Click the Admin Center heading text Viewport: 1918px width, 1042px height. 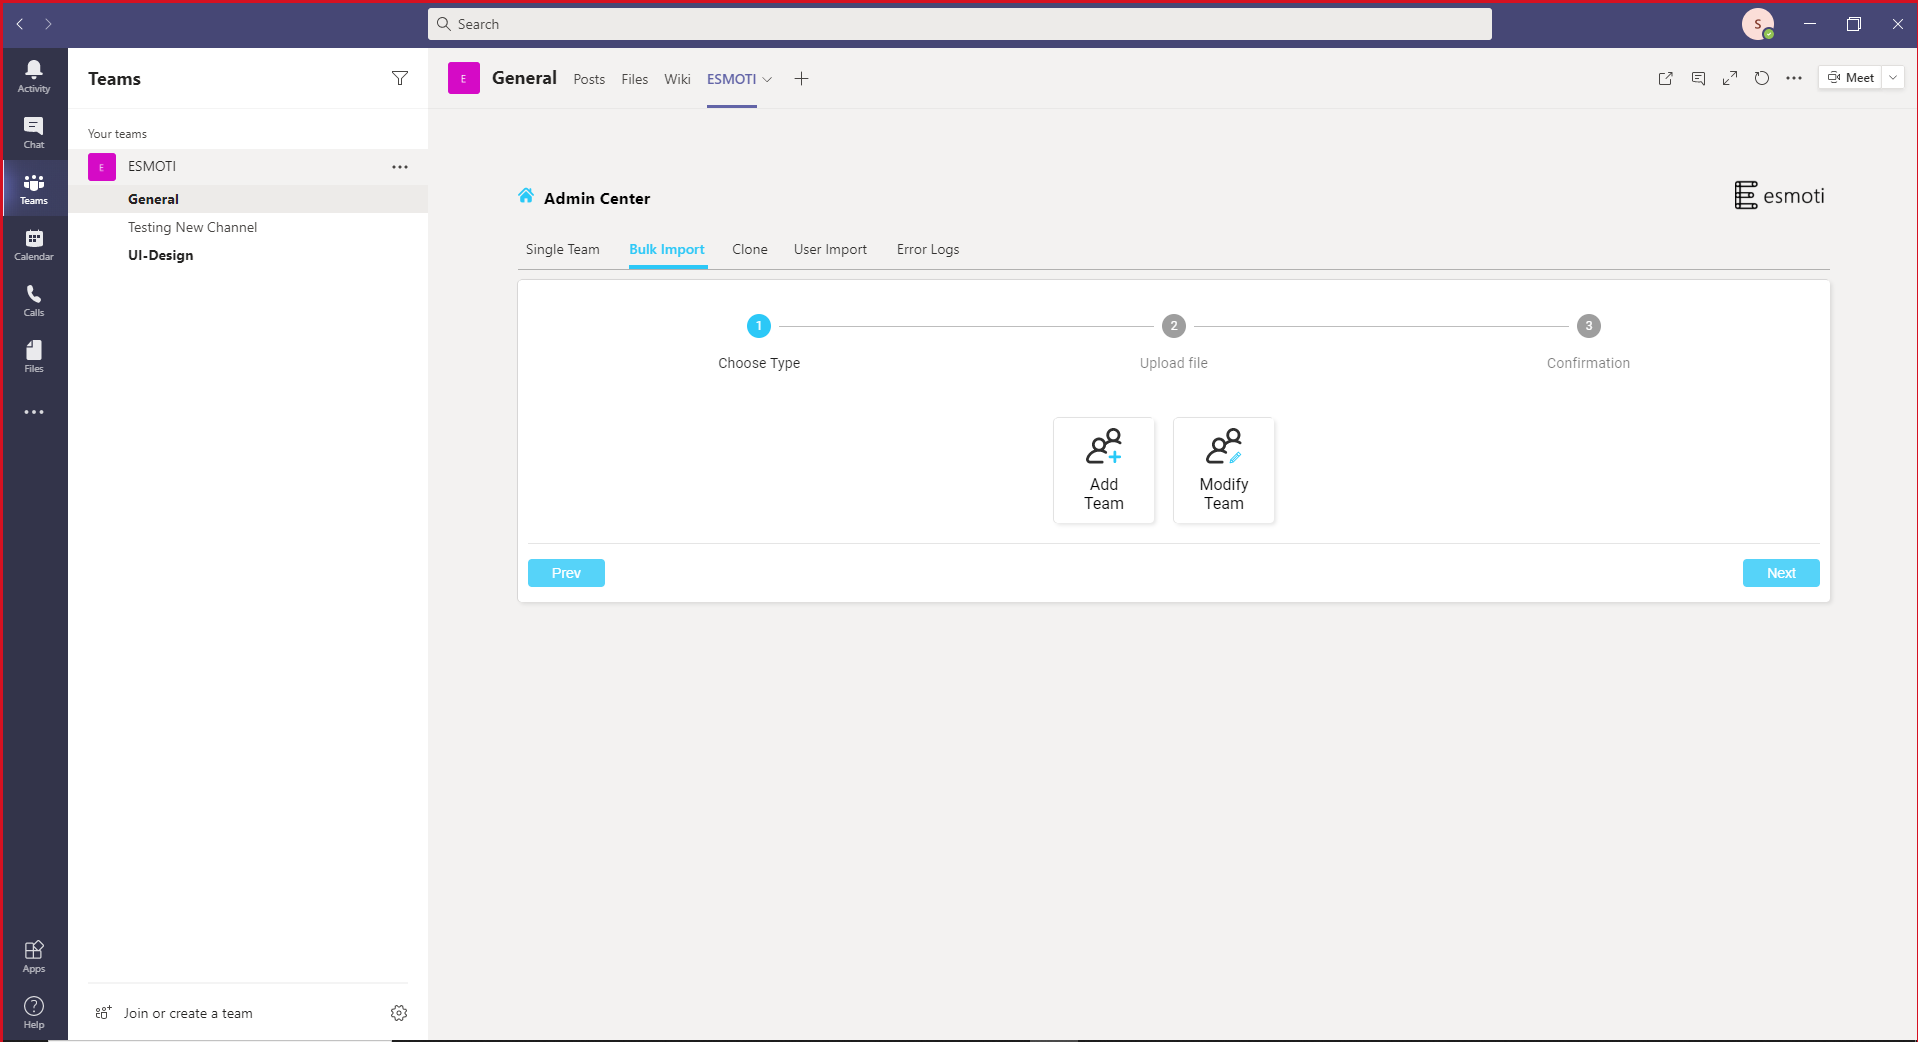(x=597, y=199)
